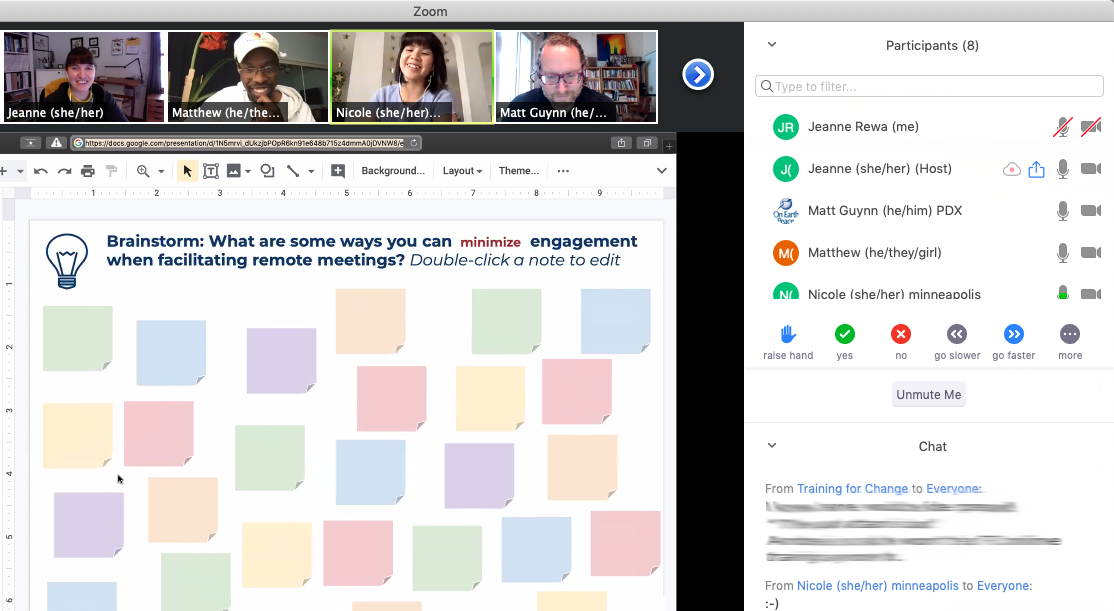Add a comment with the comment icon
Image resolution: width=1114 pixels, height=611 pixels.
pos(338,171)
